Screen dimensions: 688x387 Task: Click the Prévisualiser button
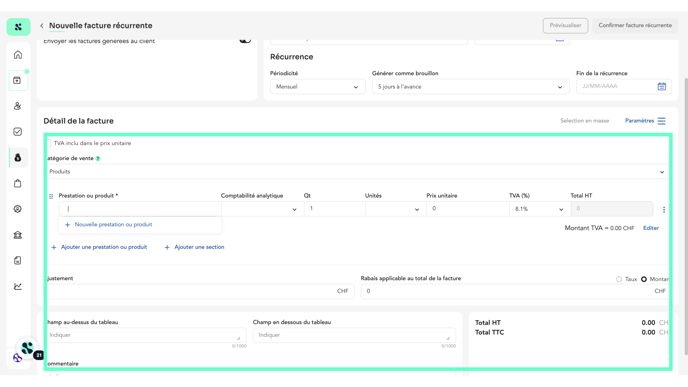point(565,25)
